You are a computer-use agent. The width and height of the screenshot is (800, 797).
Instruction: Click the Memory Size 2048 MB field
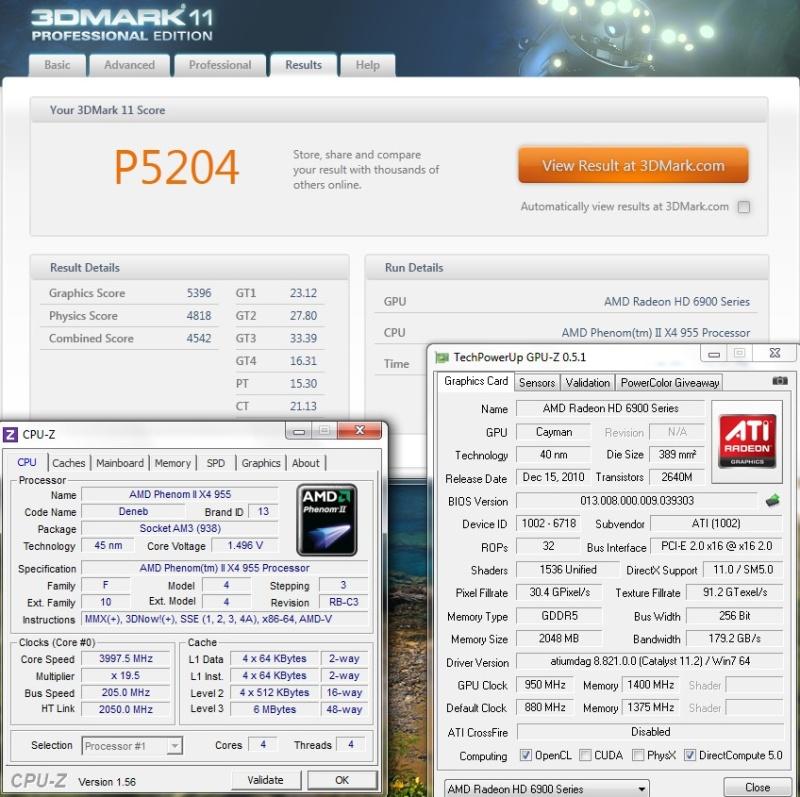tap(559, 638)
